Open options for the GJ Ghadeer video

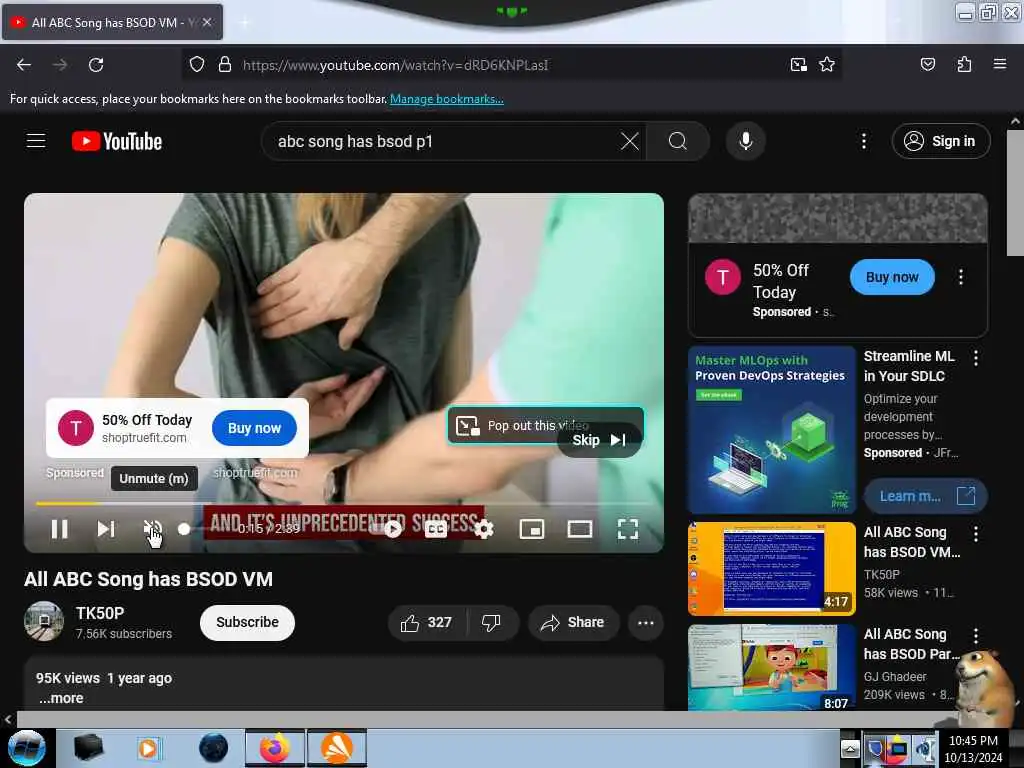pos(976,635)
